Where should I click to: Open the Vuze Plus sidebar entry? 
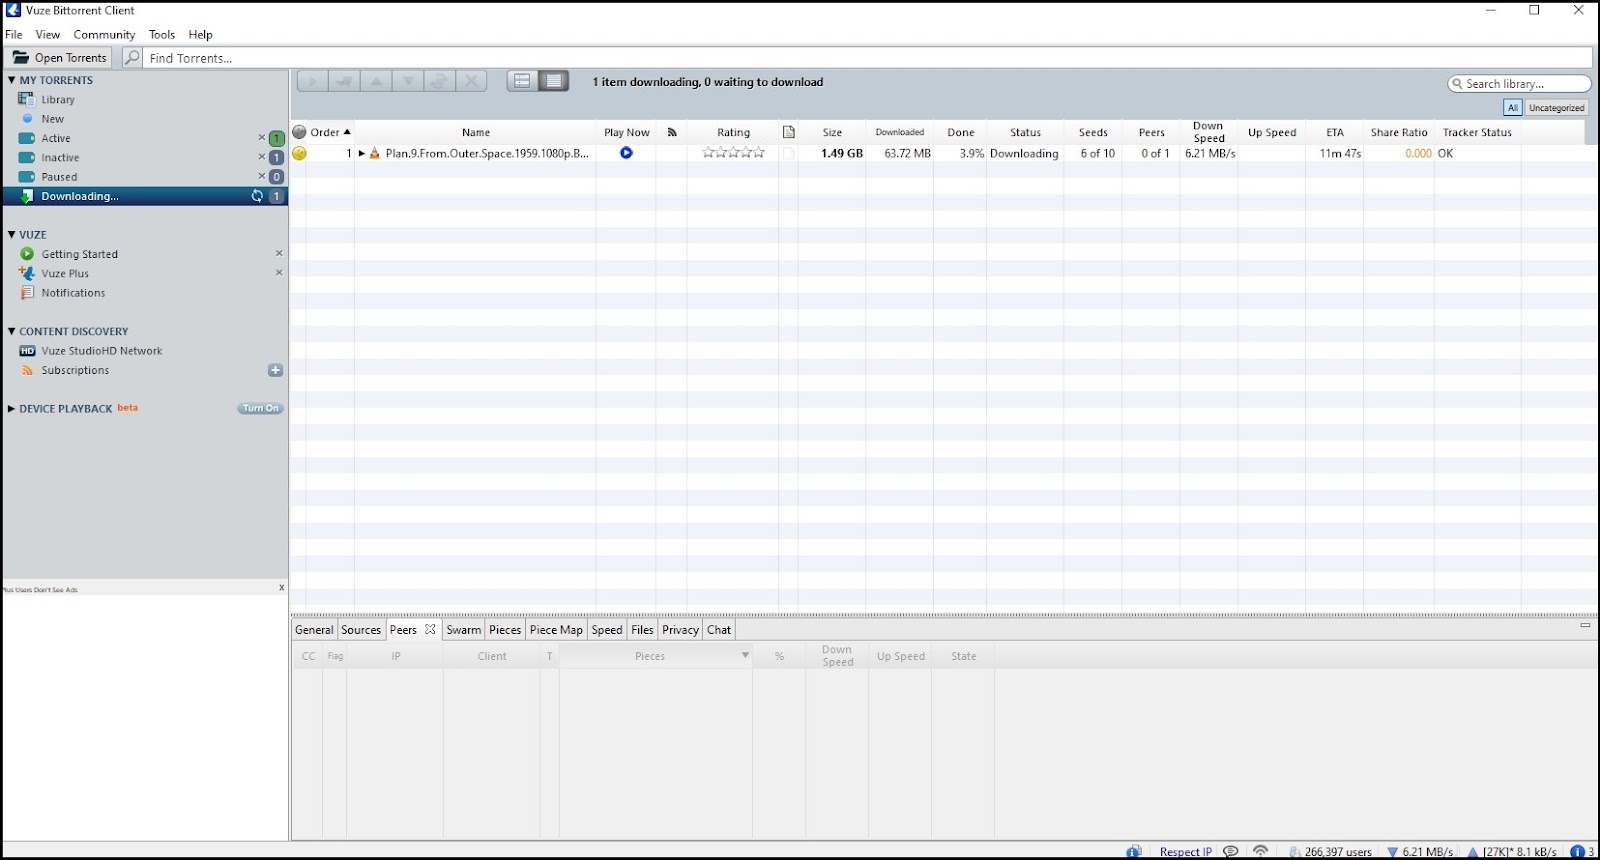[65, 273]
